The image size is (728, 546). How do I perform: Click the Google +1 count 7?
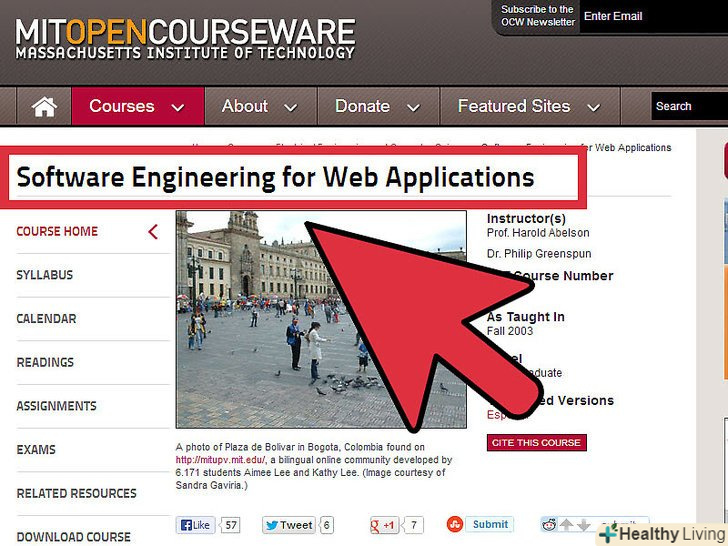(413, 526)
